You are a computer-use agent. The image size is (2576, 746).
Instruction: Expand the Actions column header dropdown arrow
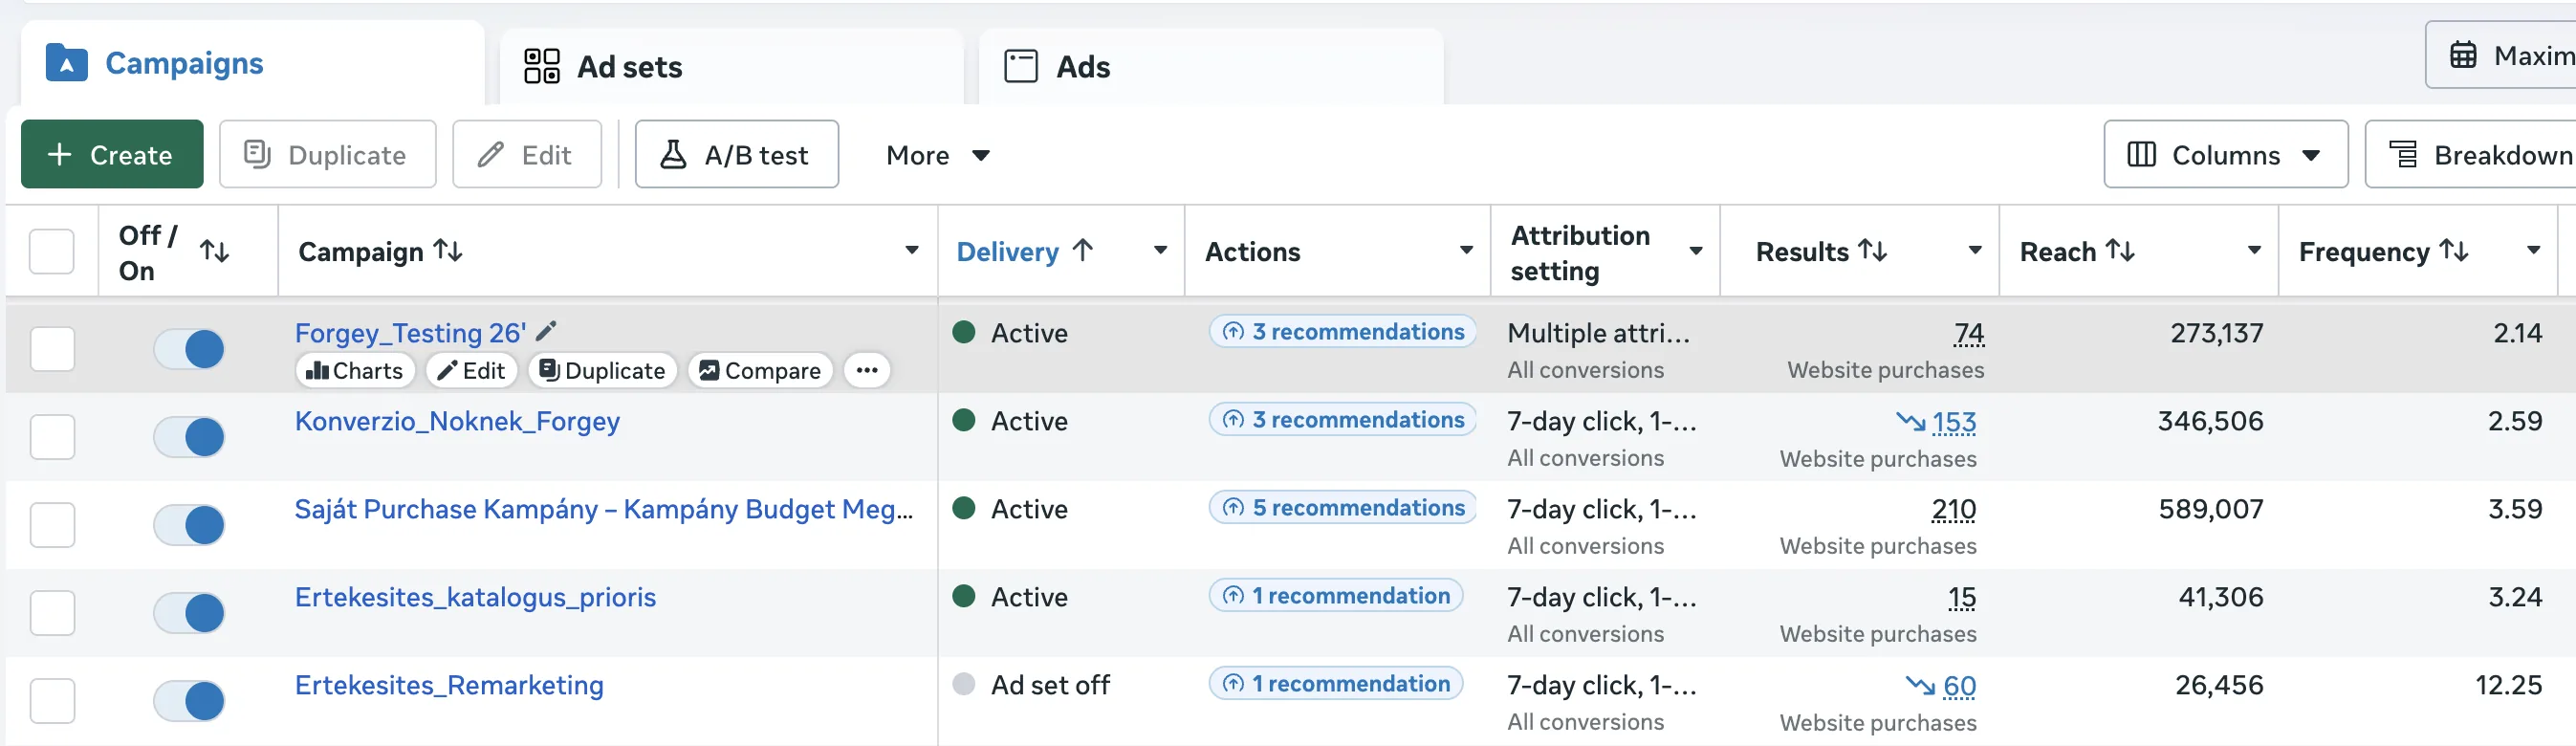(1466, 250)
